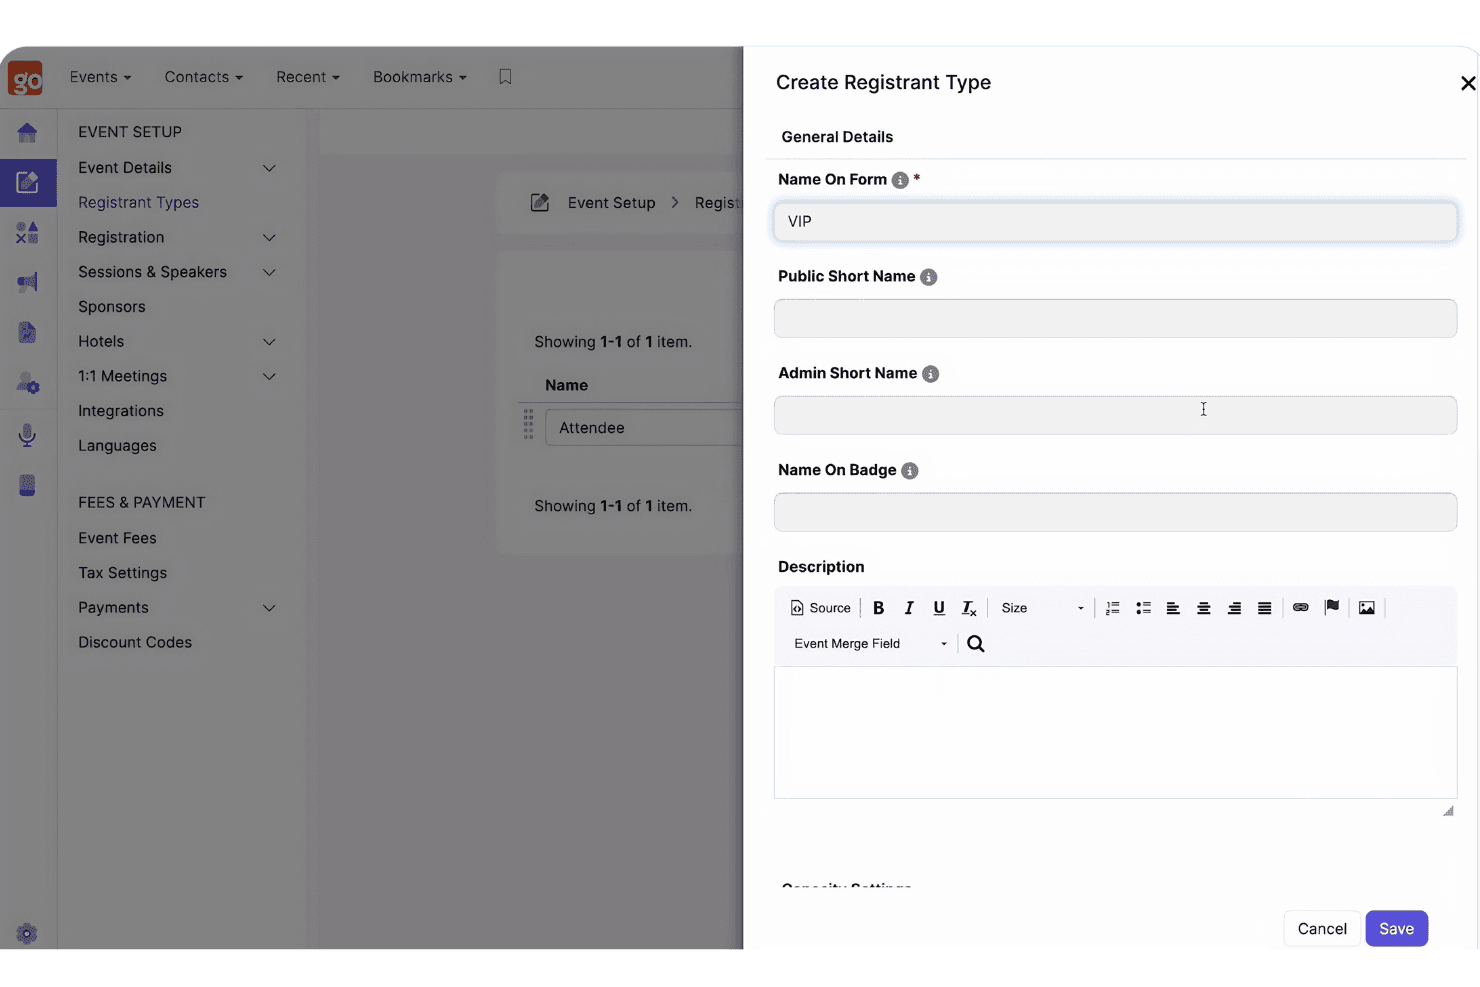Align description text right
The height and width of the screenshot is (987, 1480).
click(1235, 608)
